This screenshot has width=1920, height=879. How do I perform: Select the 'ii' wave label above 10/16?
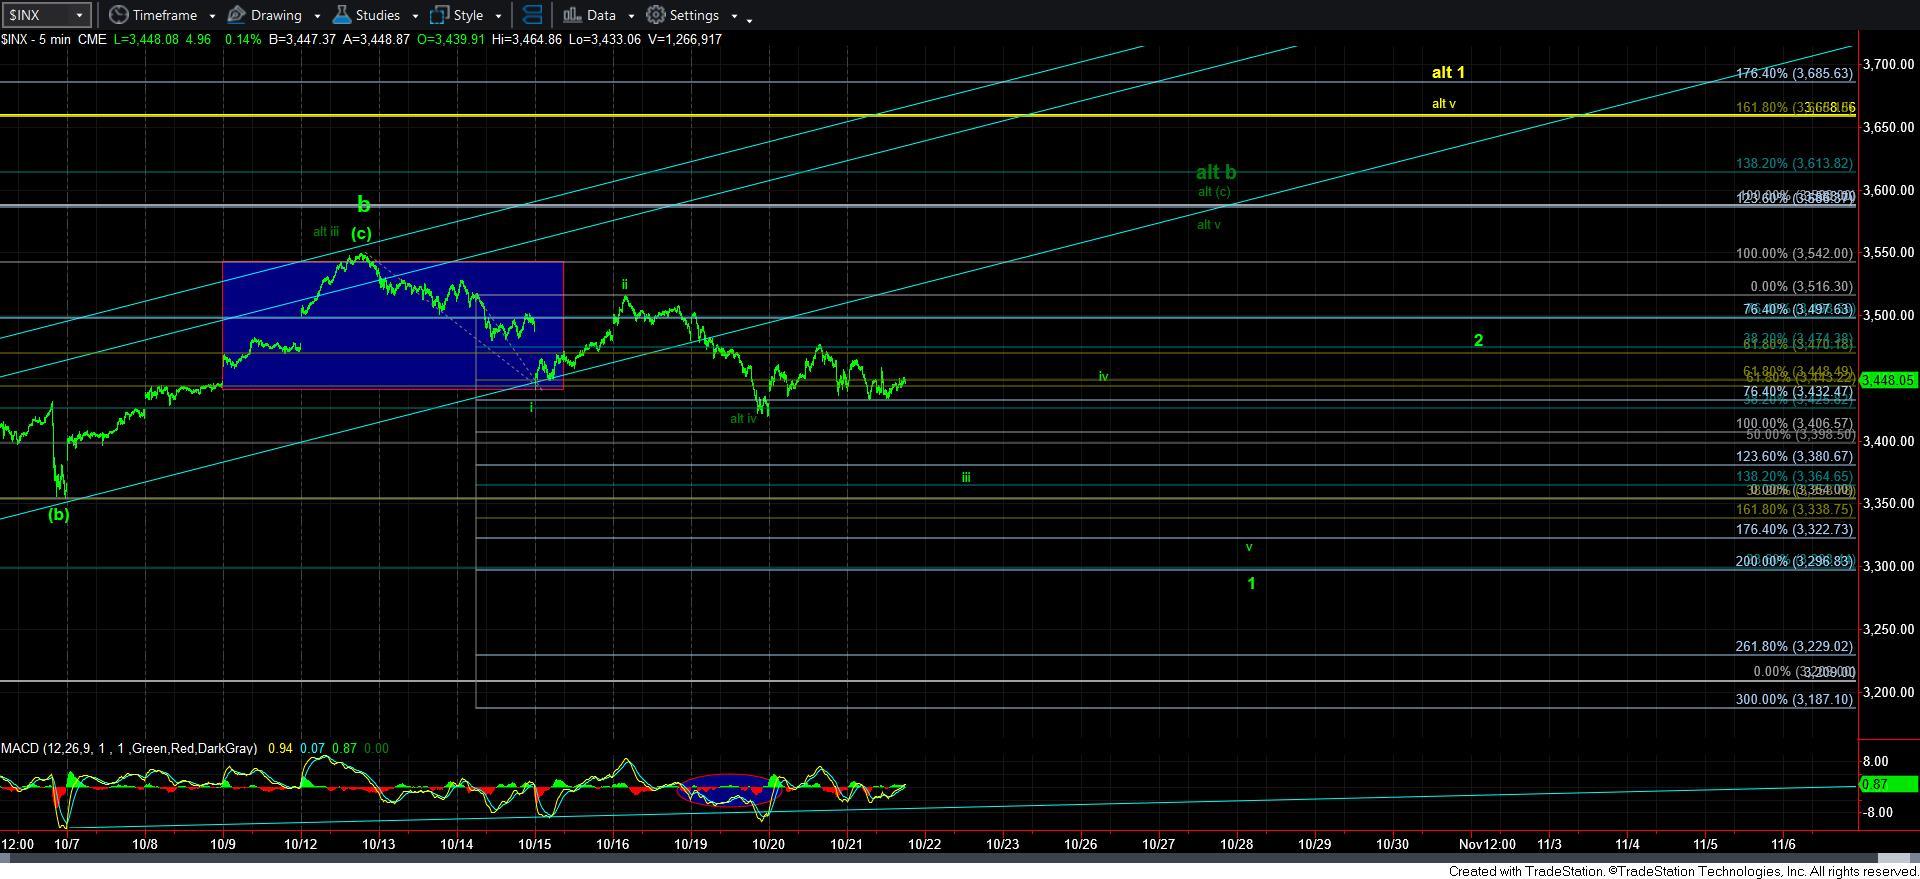click(625, 284)
